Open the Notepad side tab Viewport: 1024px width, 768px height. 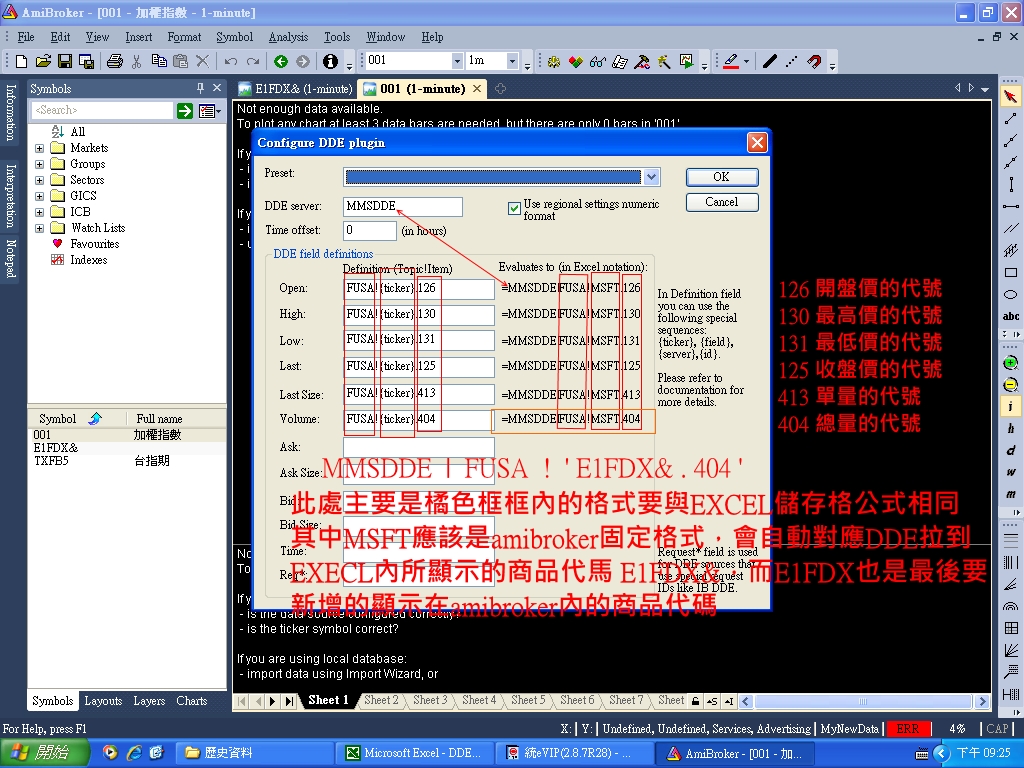pos(10,259)
